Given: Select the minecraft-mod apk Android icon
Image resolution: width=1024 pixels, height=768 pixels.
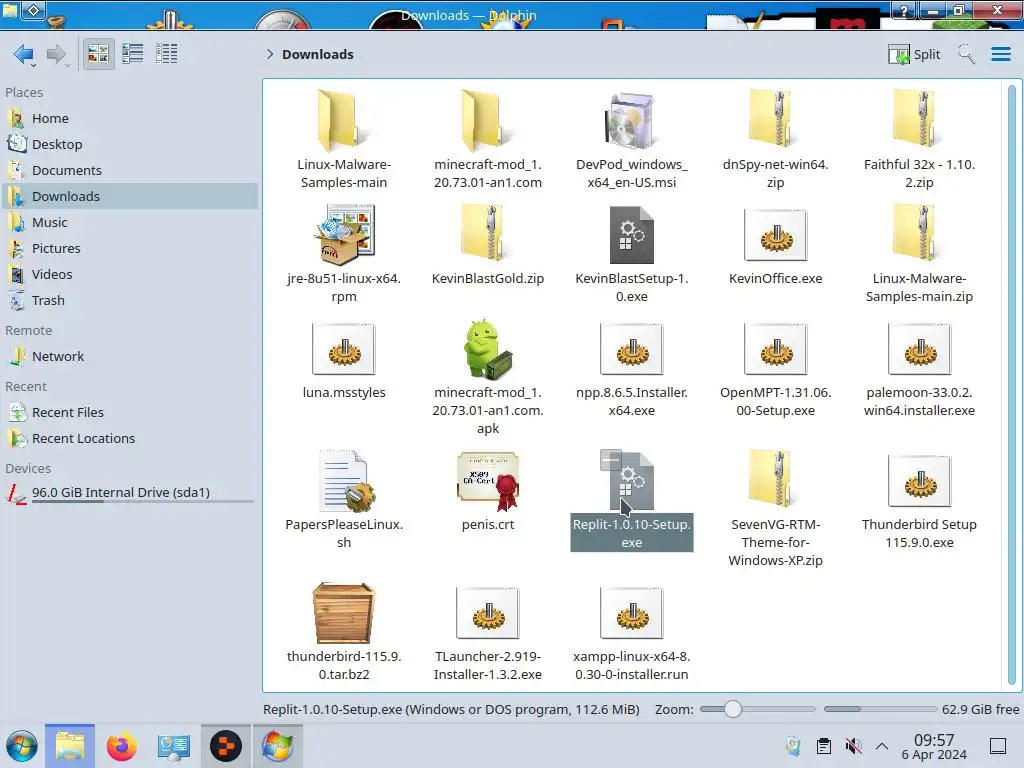Looking at the screenshot, I should (x=488, y=349).
